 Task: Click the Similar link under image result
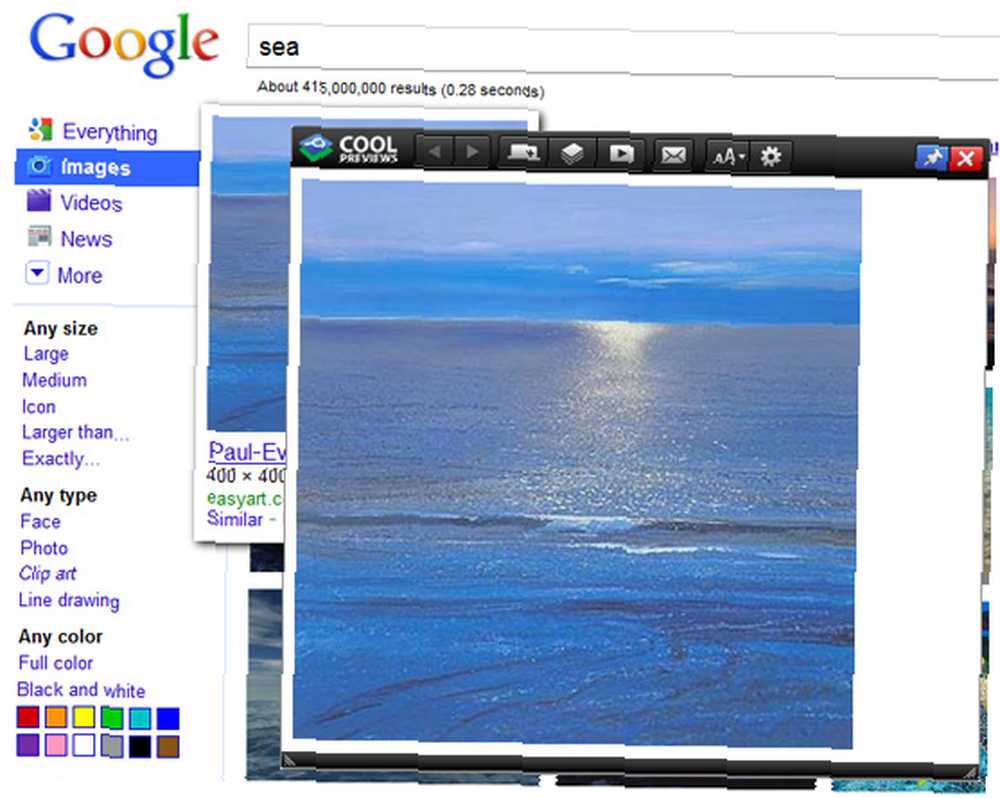(235, 519)
